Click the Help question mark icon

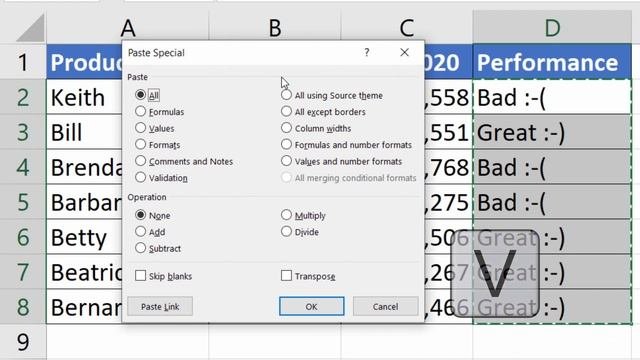pyautogui.click(x=367, y=52)
